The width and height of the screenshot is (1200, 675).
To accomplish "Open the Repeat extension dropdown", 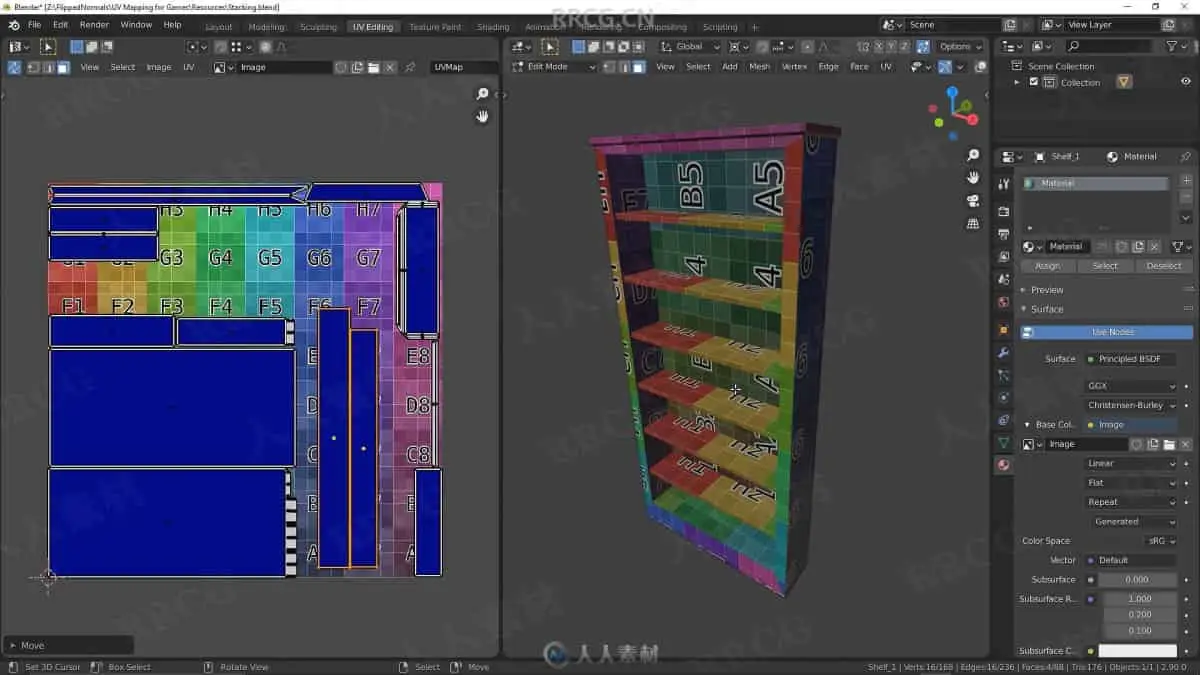I will pos(1131,502).
